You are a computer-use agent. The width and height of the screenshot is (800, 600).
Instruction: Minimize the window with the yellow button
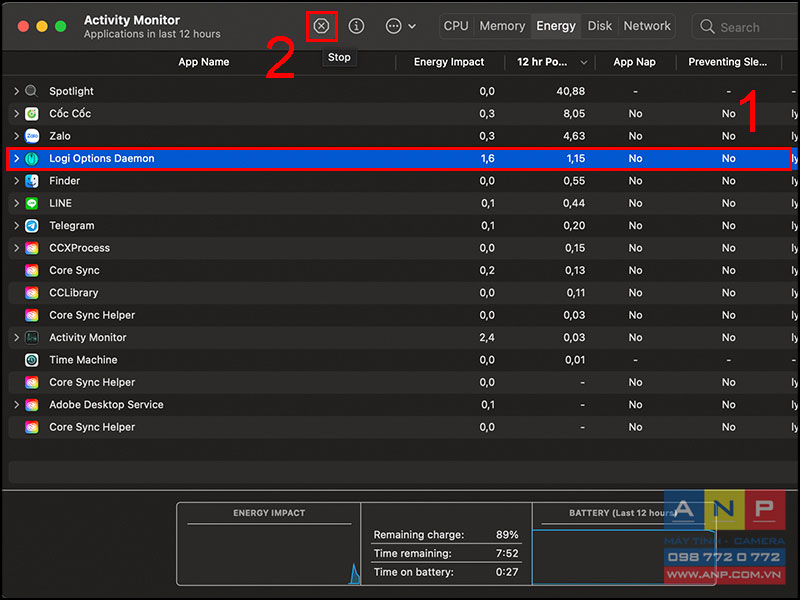(42, 27)
